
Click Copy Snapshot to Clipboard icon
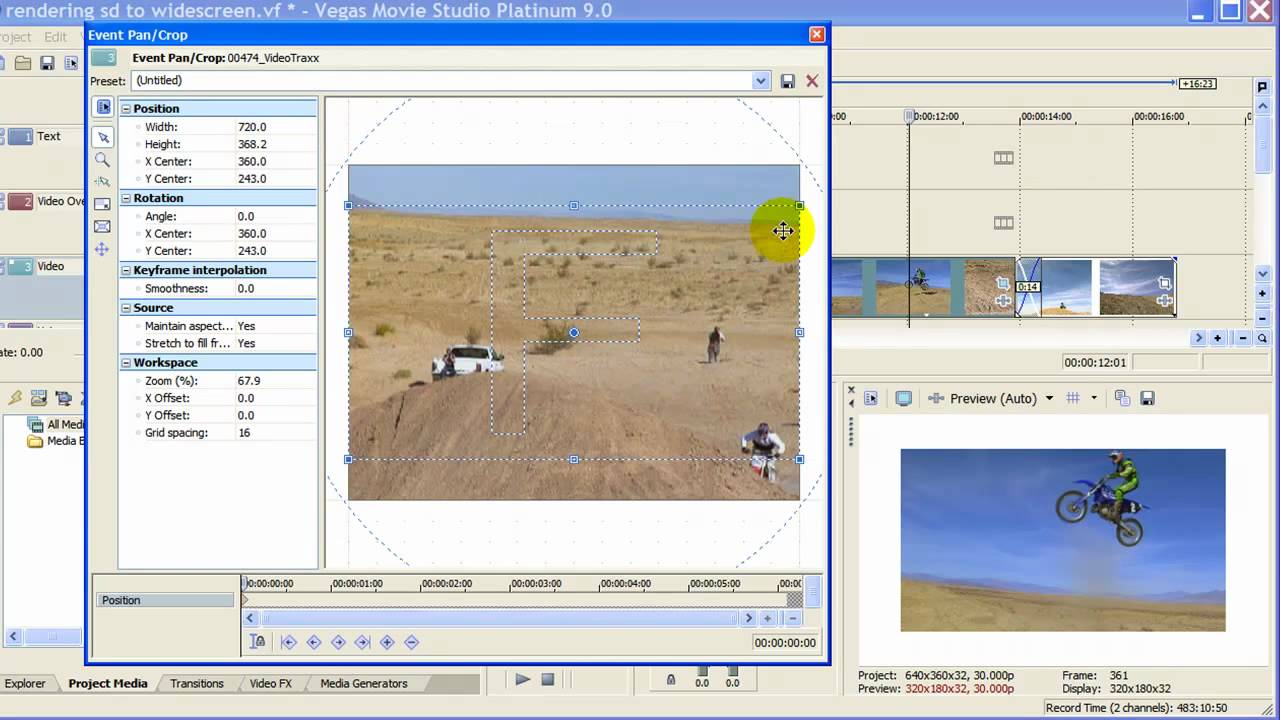coord(1122,398)
